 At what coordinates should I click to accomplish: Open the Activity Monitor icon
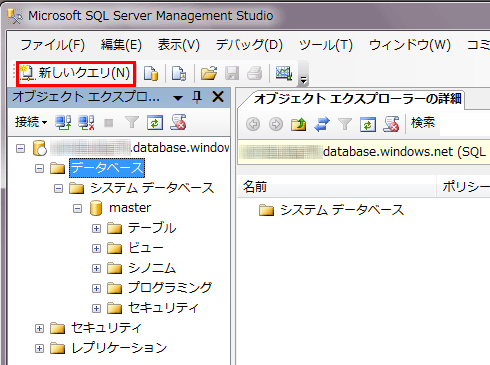(284, 73)
